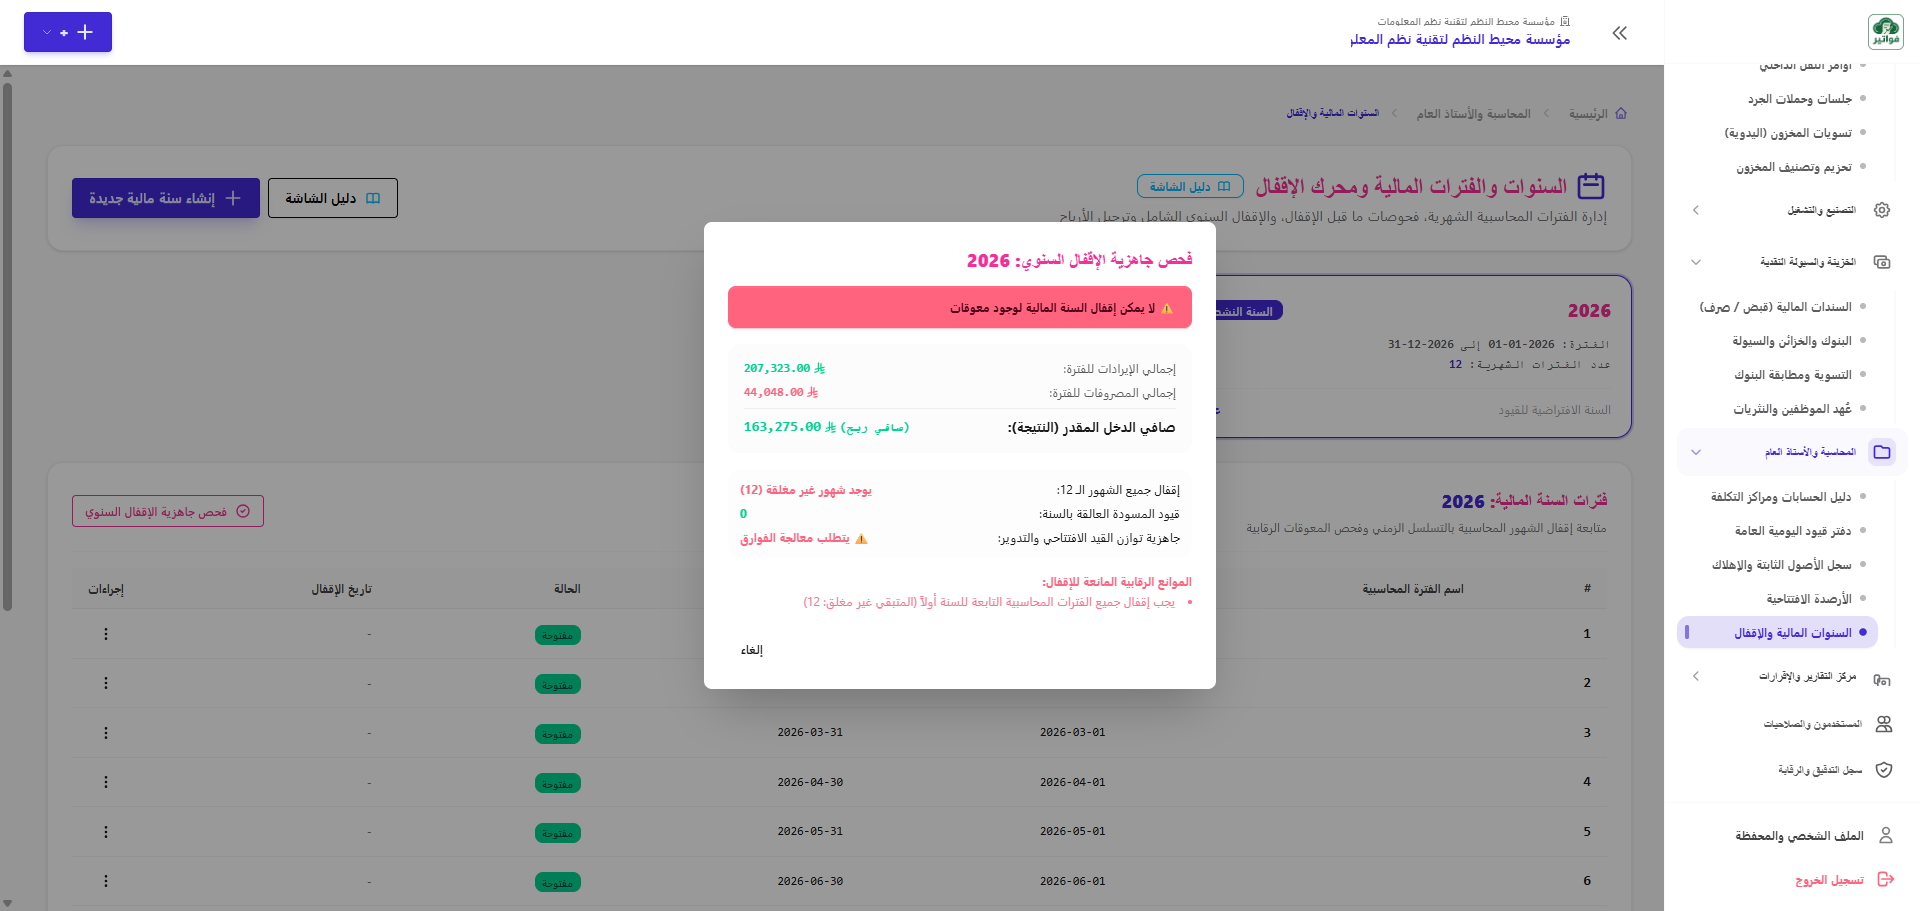Screen dimensions: 1920x911
Task: Click the فحص جاهزية الإقفال السنوي button
Action: [168, 511]
